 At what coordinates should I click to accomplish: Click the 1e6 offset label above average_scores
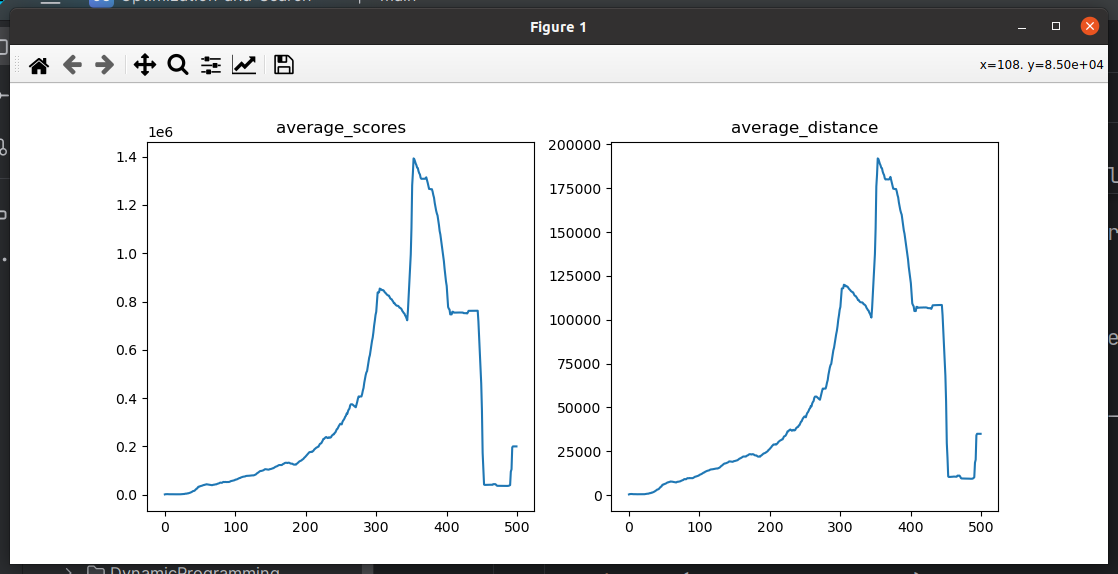159,132
